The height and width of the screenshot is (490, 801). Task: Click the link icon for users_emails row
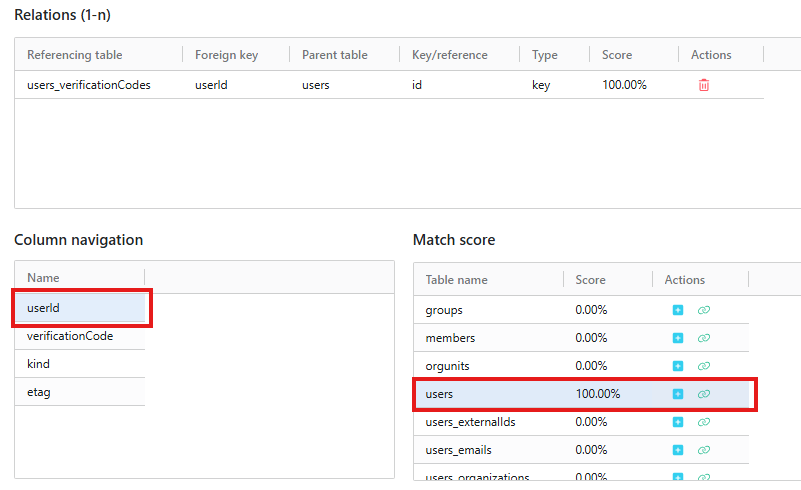coord(703,450)
